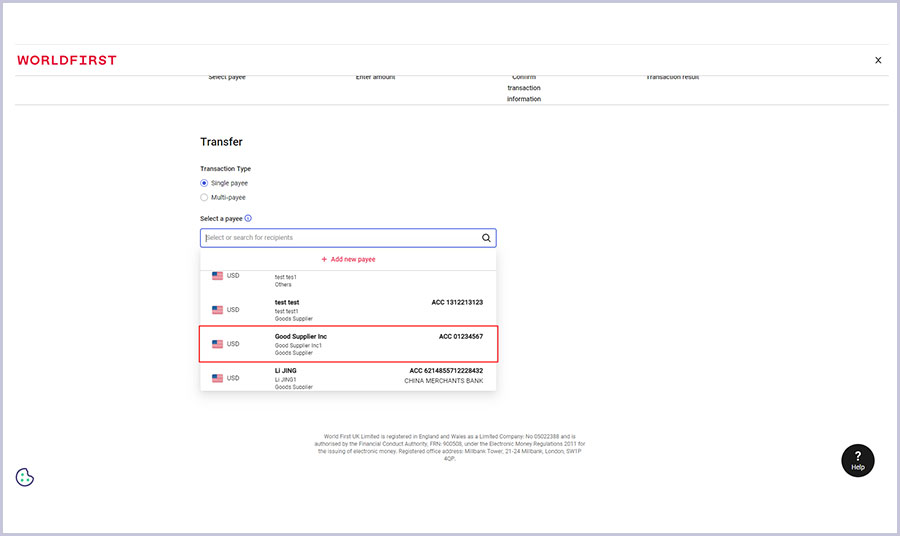This screenshot has width=900, height=536.
Task: Click the US flag in Good Supplier Inc row
Action: click(x=217, y=344)
